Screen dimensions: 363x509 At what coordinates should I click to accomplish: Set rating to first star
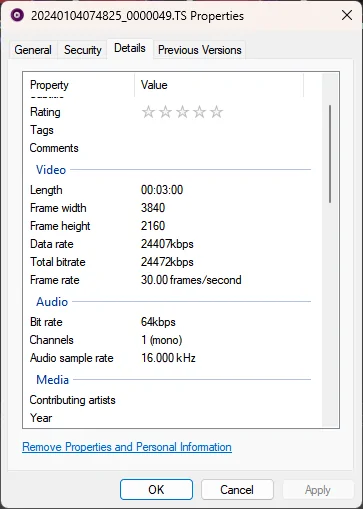(148, 112)
